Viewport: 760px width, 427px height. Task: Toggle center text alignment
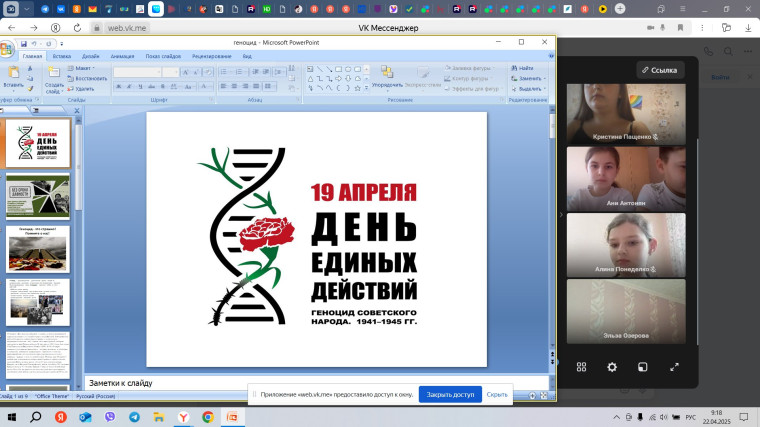(x=234, y=86)
